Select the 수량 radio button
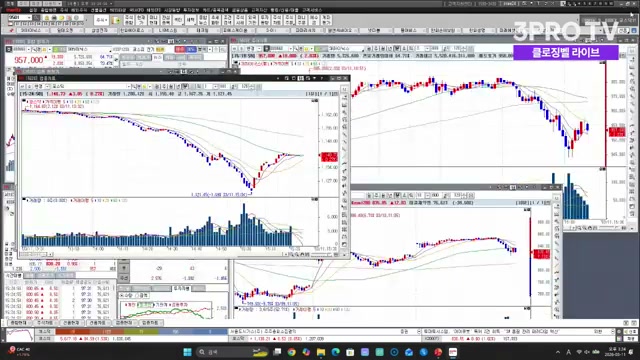 (x=127, y=295)
